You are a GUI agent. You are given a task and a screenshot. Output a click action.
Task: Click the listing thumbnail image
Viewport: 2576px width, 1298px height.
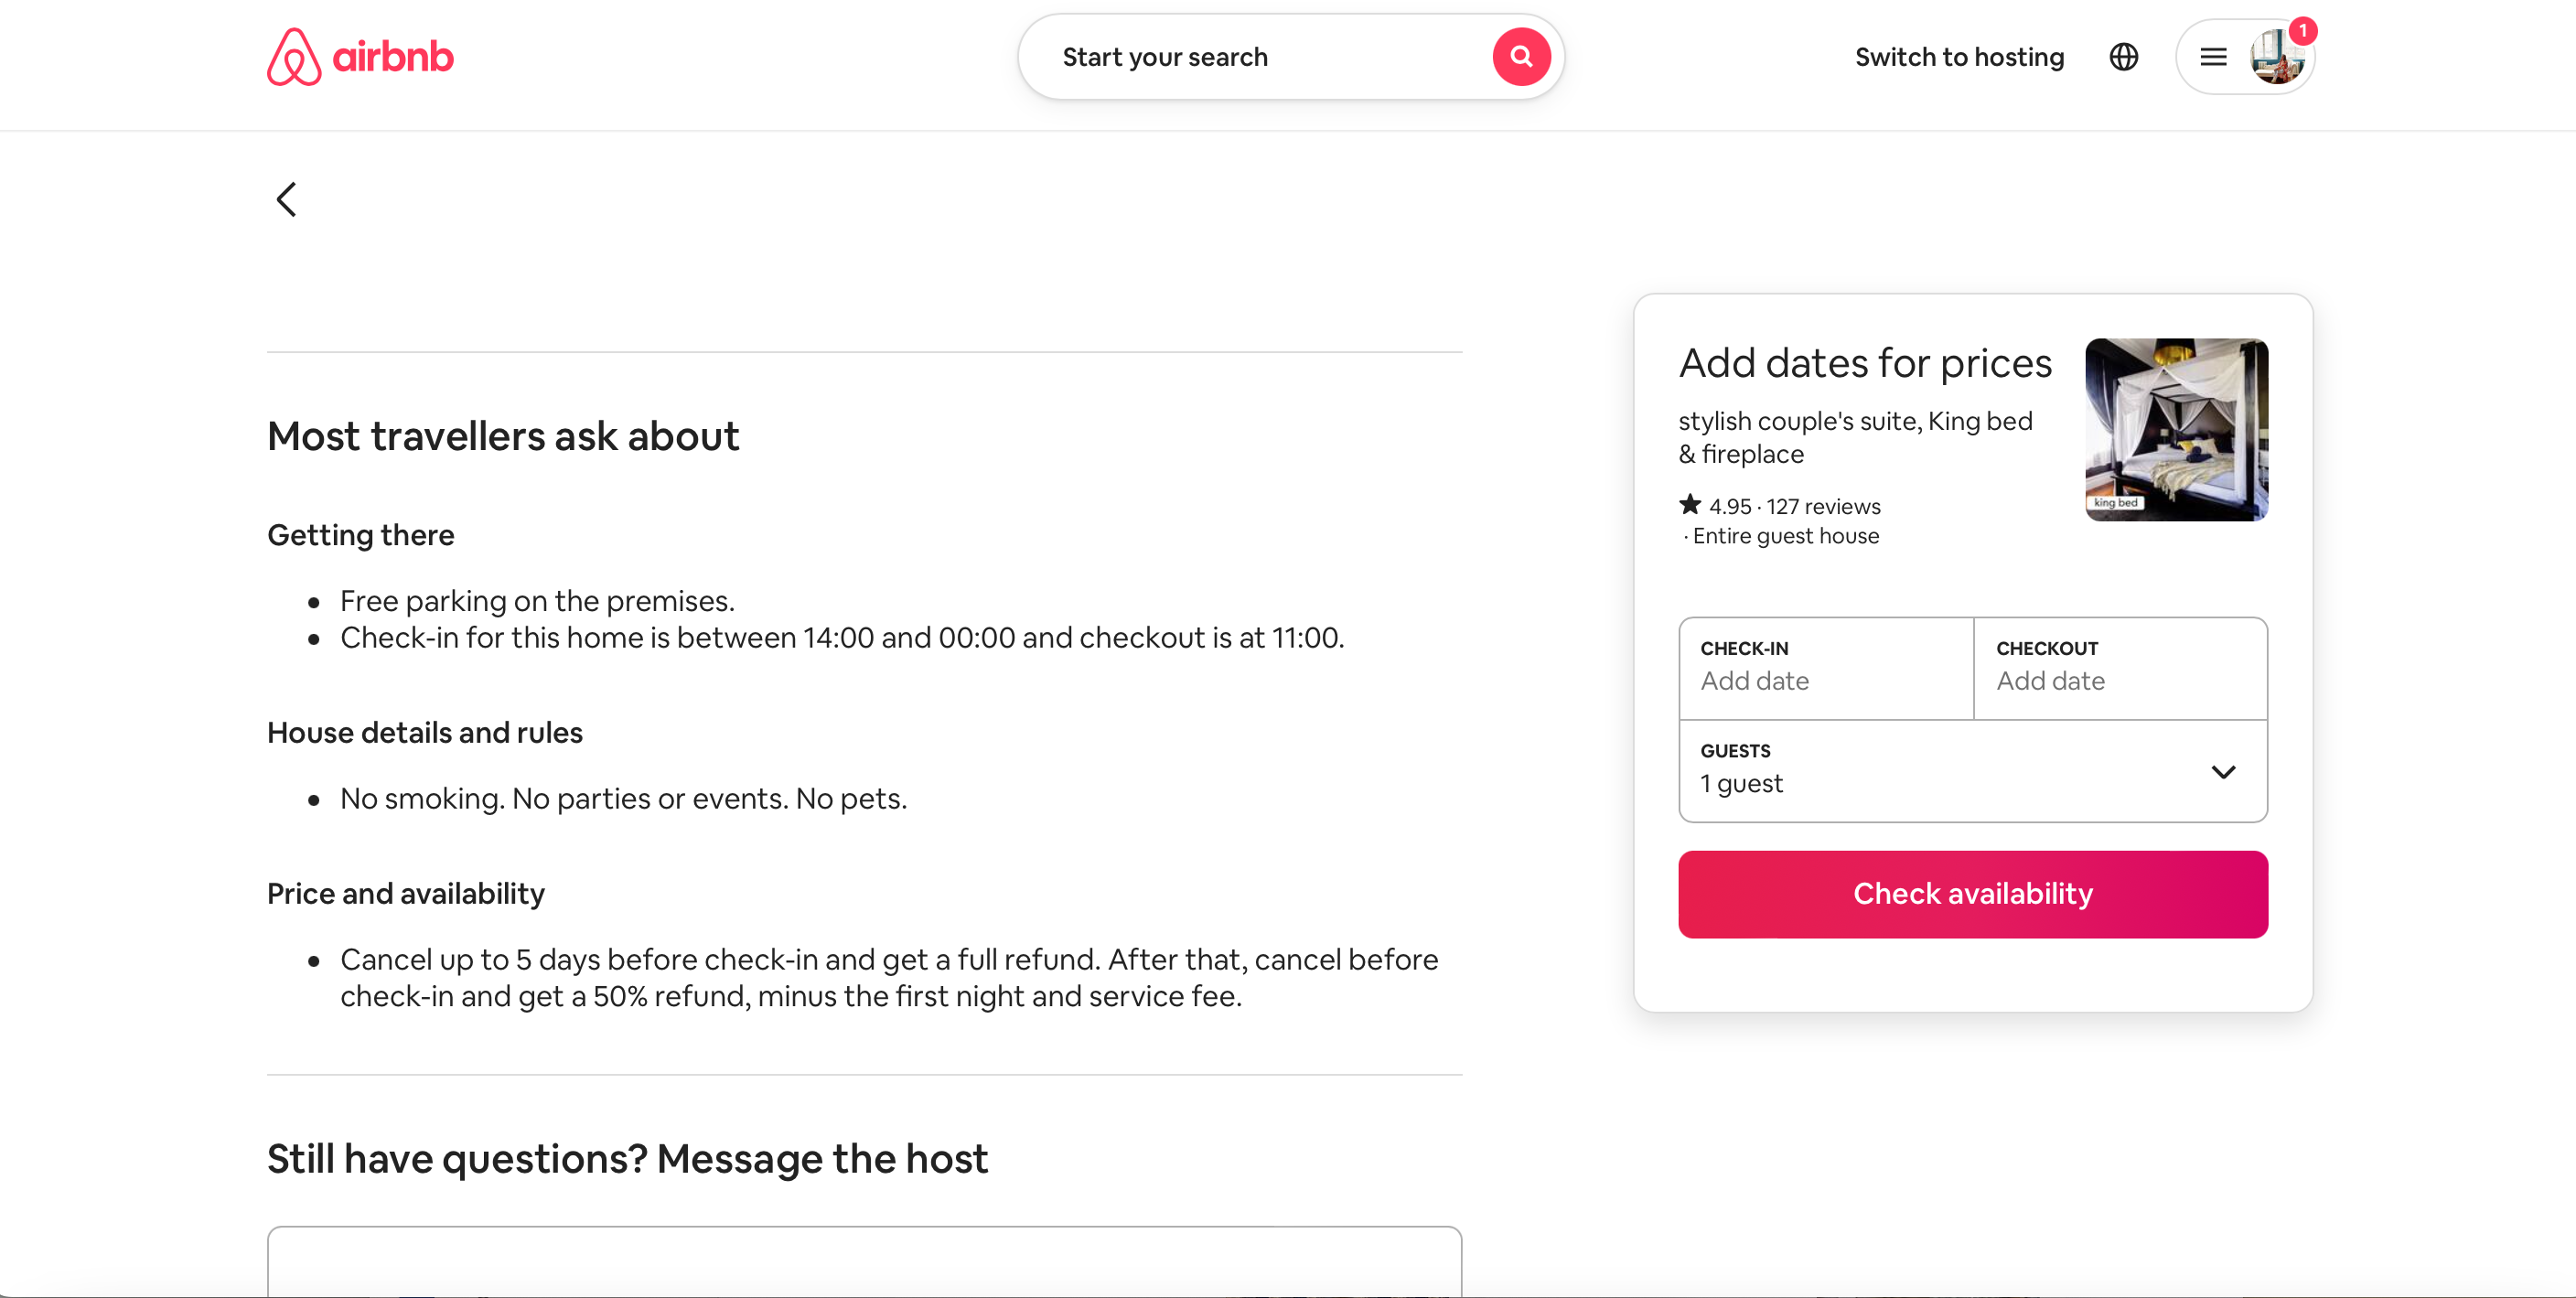point(2176,429)
